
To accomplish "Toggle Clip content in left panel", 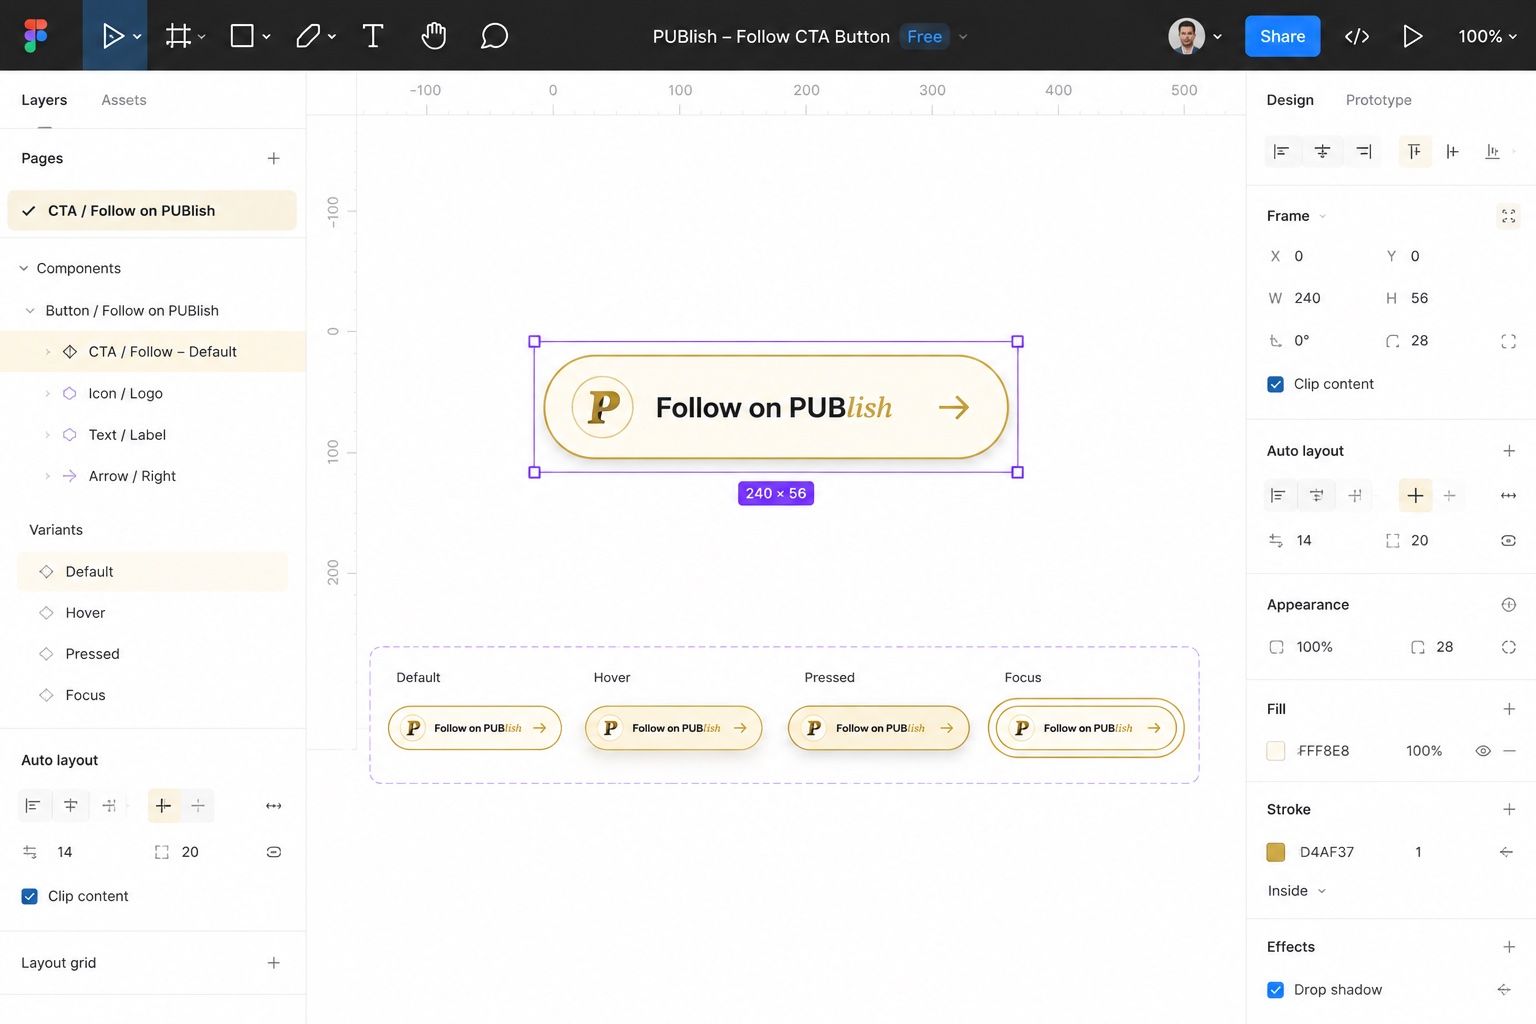I will (30, 896).
